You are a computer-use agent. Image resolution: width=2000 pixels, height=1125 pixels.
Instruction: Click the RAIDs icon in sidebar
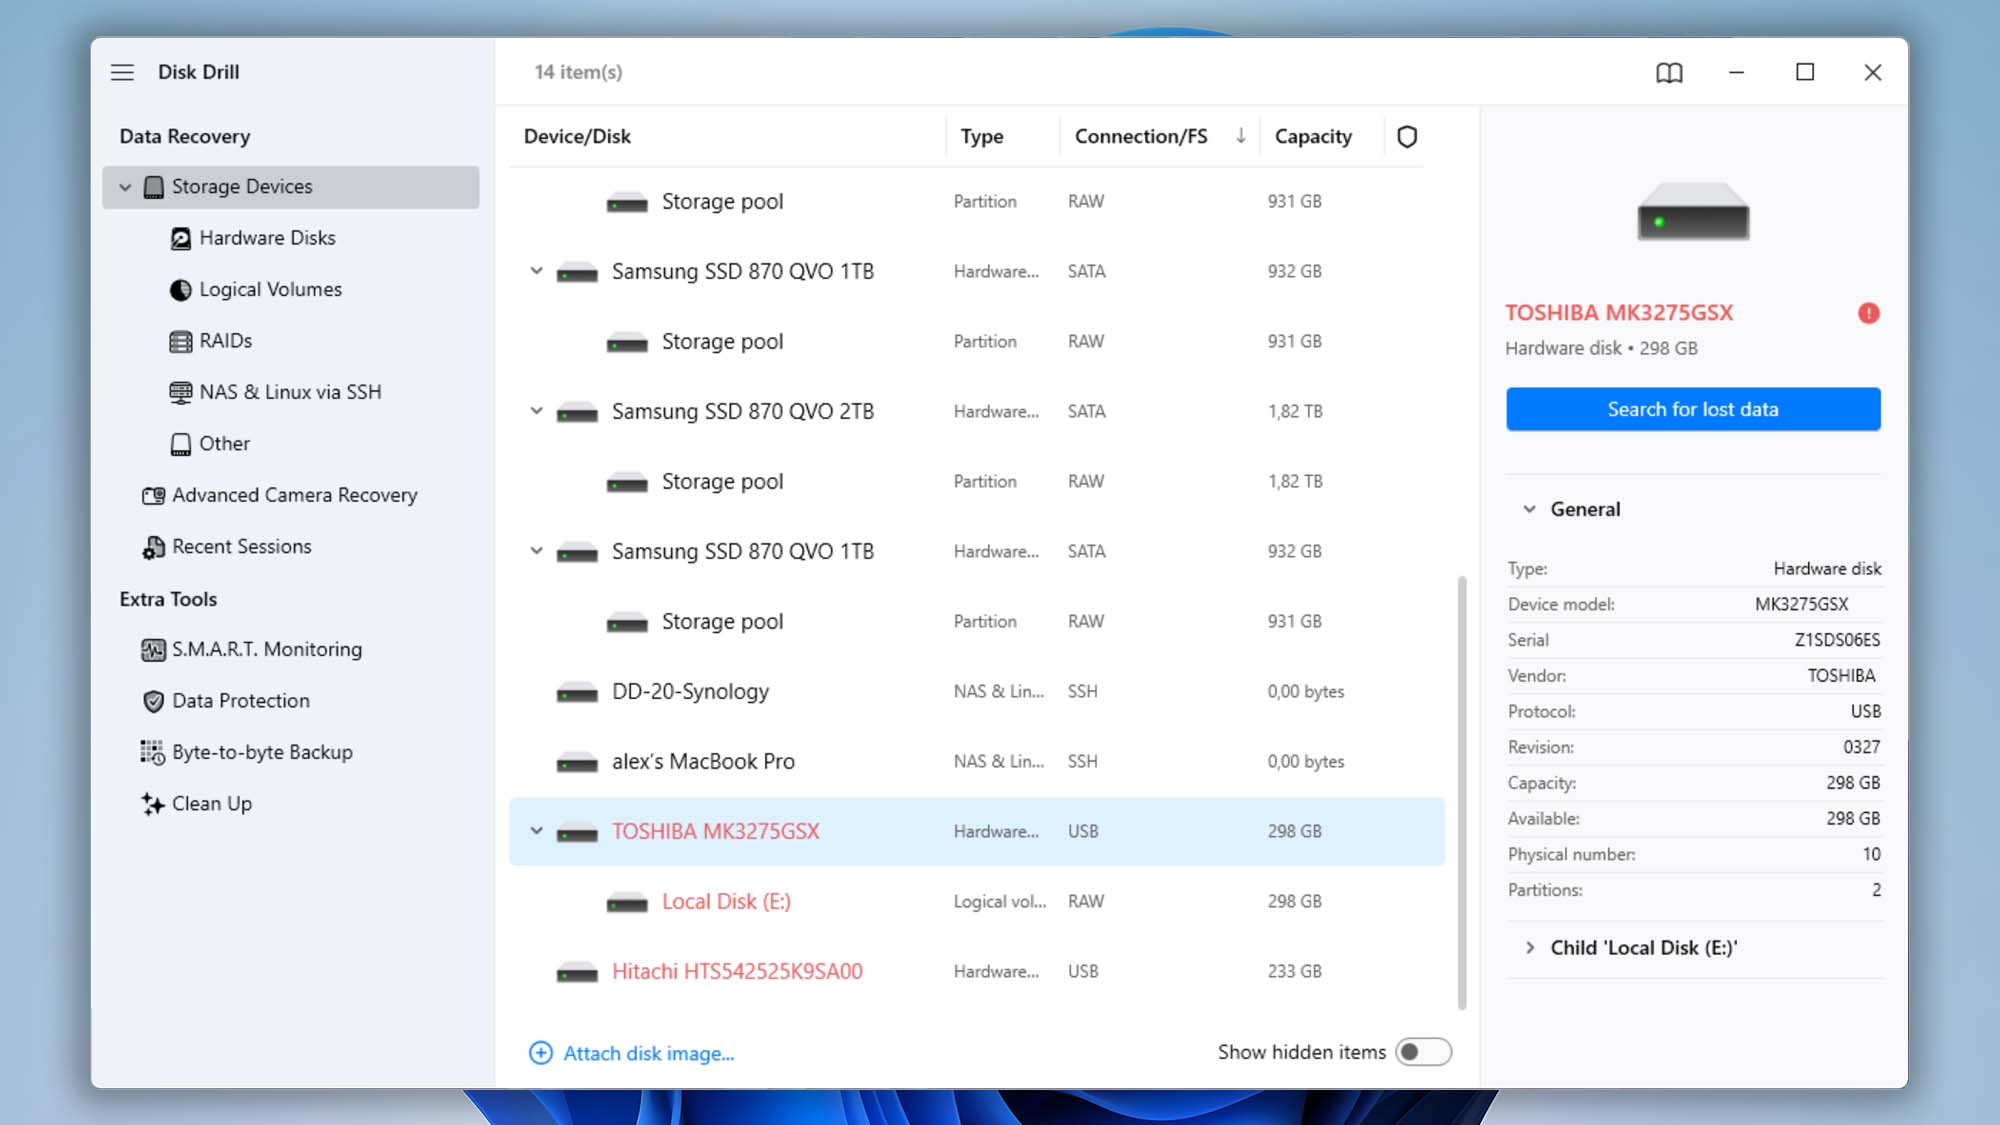181,341
